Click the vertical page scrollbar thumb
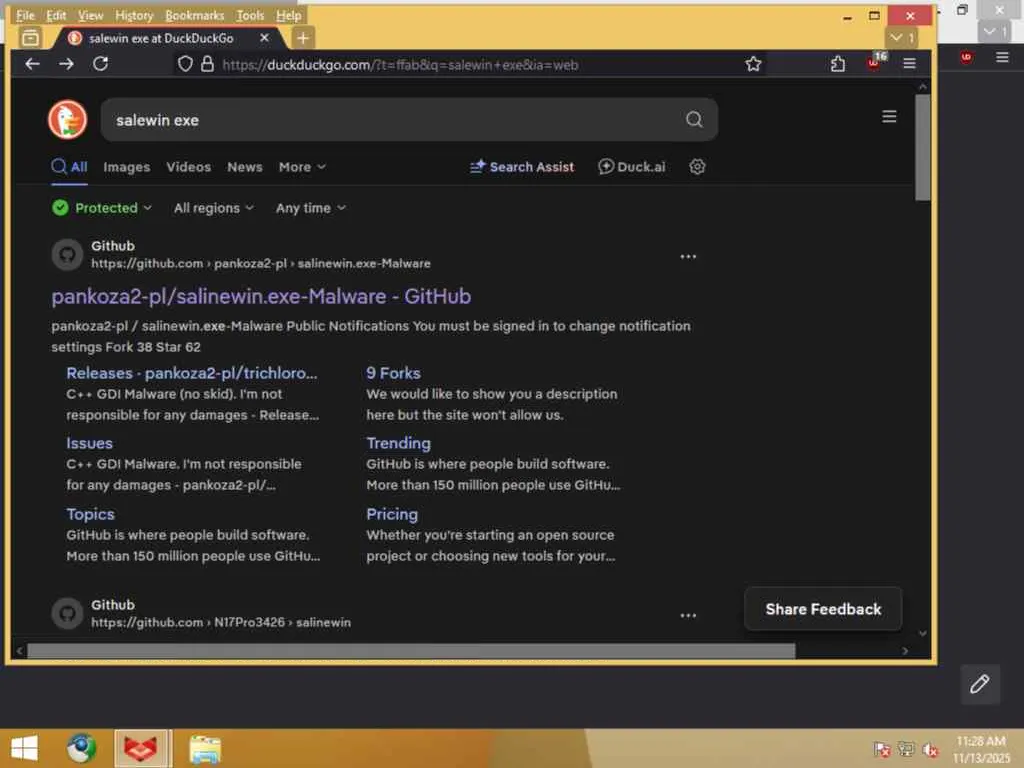This screenshot has height=768, width=1024. pos(922,147)
